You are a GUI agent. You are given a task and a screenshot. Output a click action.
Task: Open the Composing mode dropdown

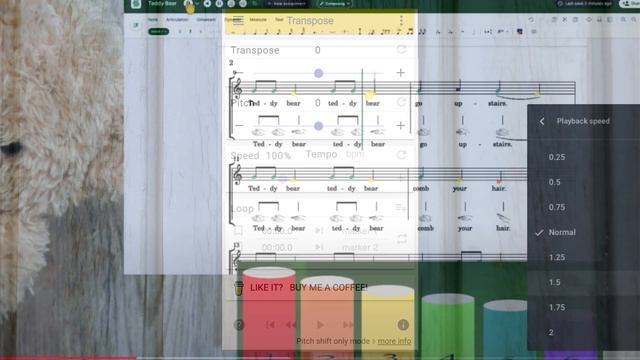pyautogui.click(x=335, y=4)
